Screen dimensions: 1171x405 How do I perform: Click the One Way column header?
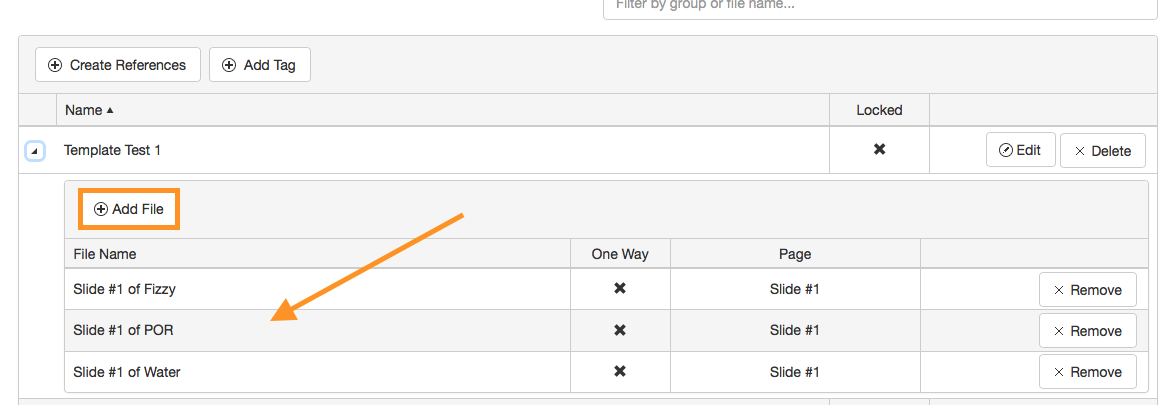(x=620, y=254)
